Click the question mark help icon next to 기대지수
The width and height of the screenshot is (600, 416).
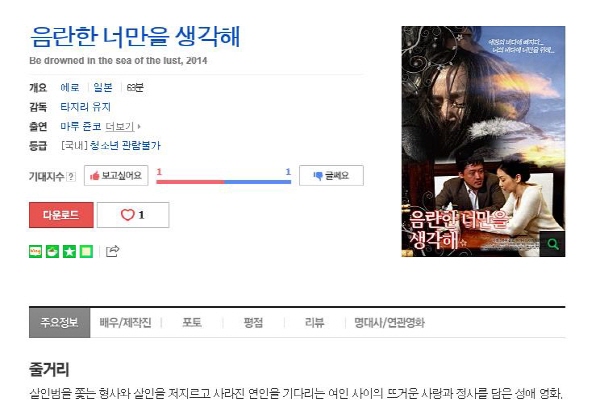[x=71, y=176]
